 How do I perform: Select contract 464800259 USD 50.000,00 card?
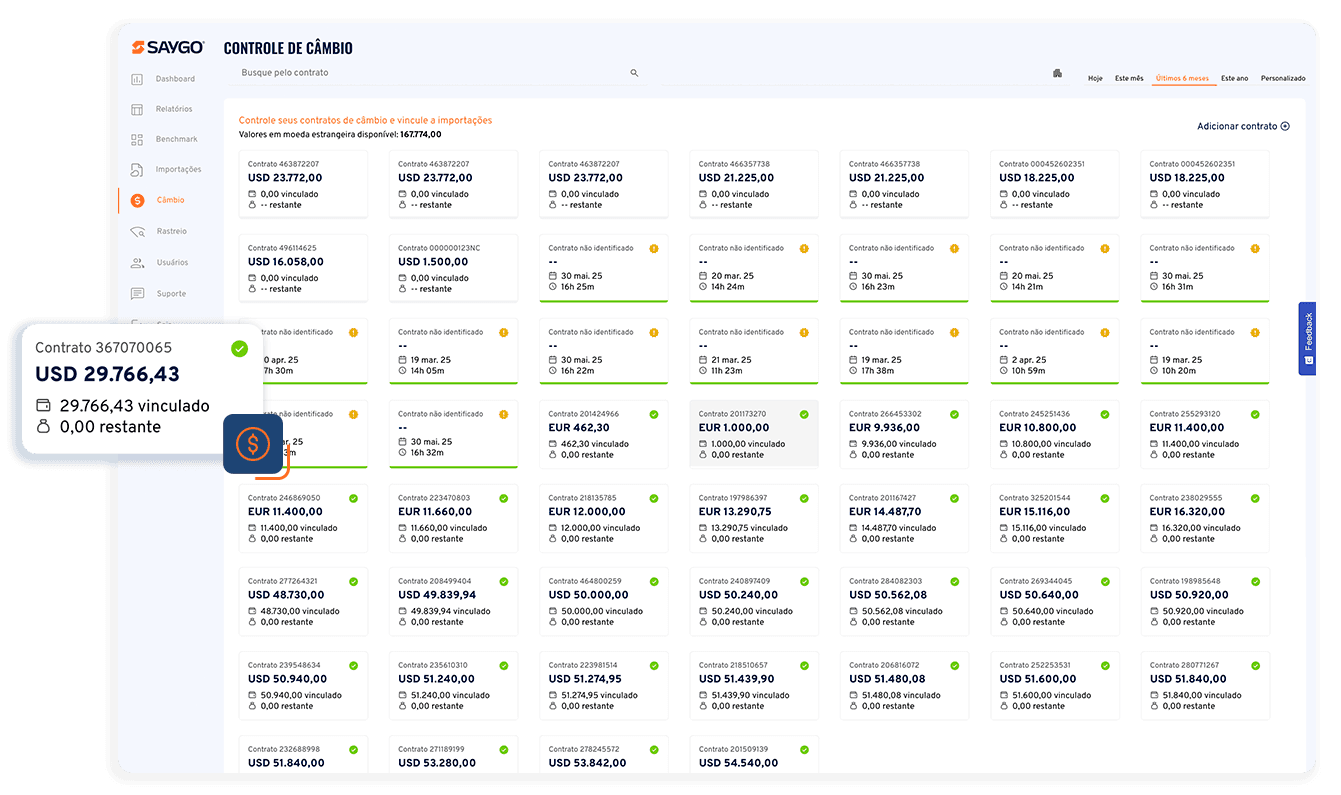(603, 600)
